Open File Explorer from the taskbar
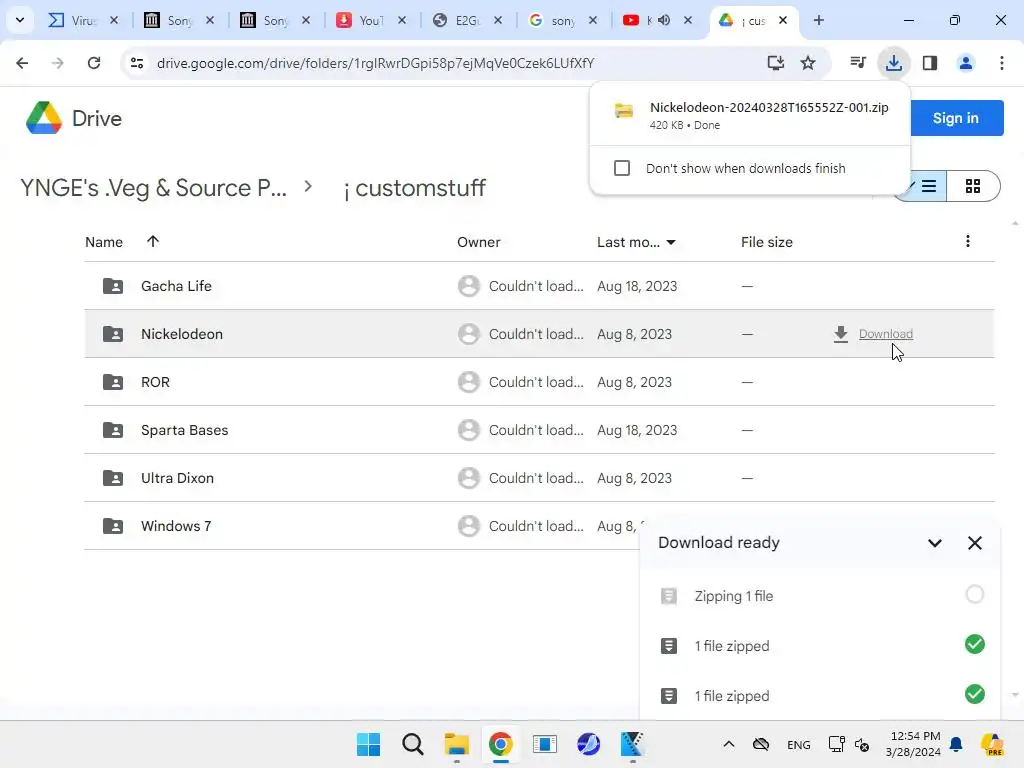The width and height of the screenshot is (1024, 768). [x=456, y=744]
